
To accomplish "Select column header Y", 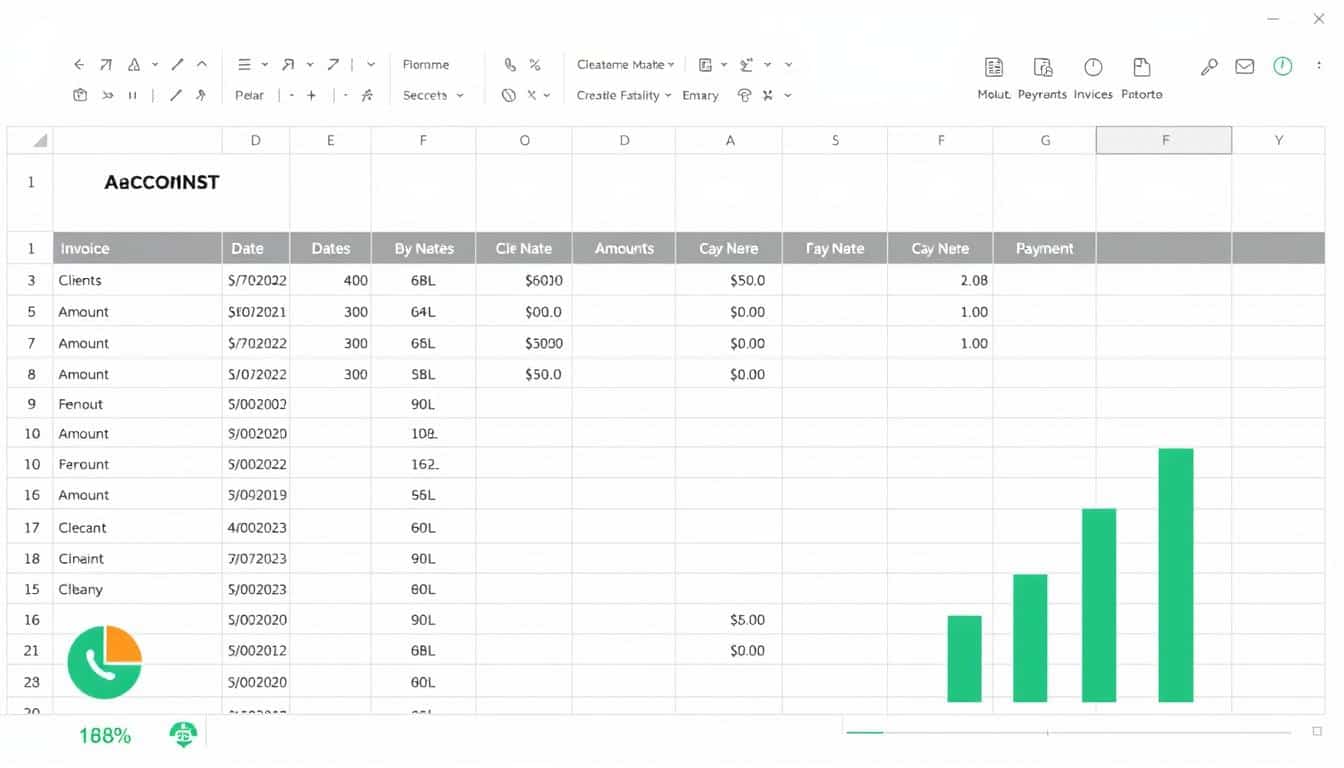I will coord(1278,141).
